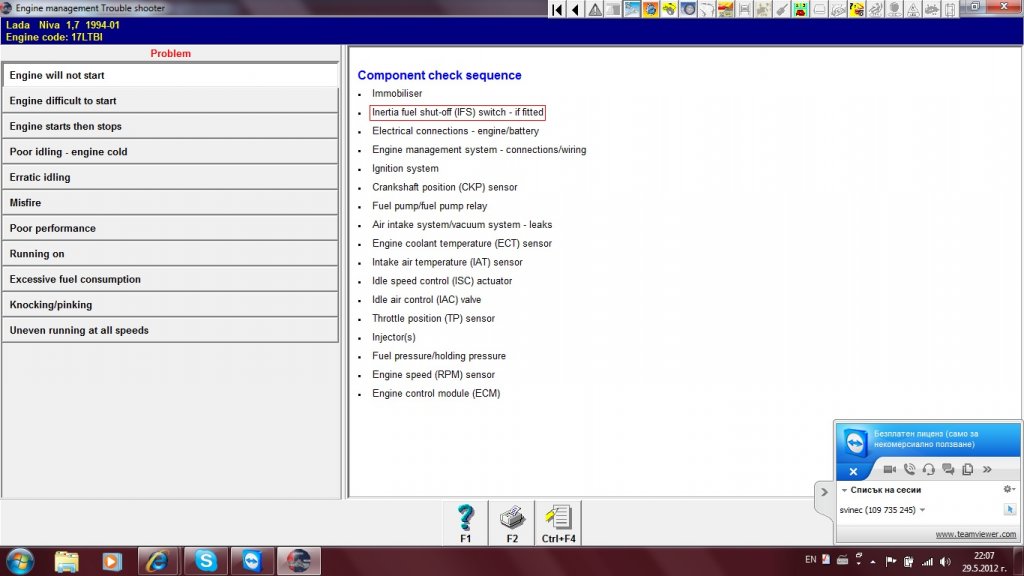Image resolution: width=1024 pixels, height=576 pixels.
Task: Click 'Engine control module (ECM)' item
Action: 436,393
